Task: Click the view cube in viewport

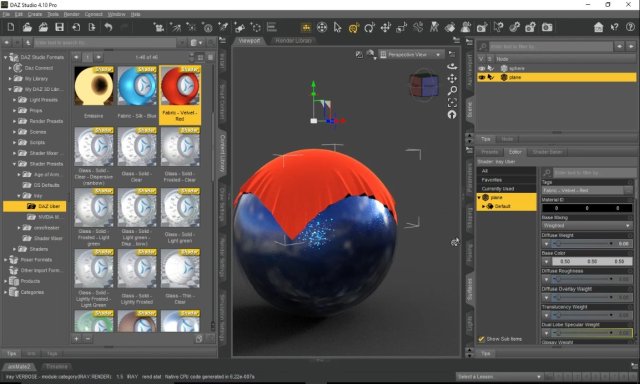Action: 424,84
